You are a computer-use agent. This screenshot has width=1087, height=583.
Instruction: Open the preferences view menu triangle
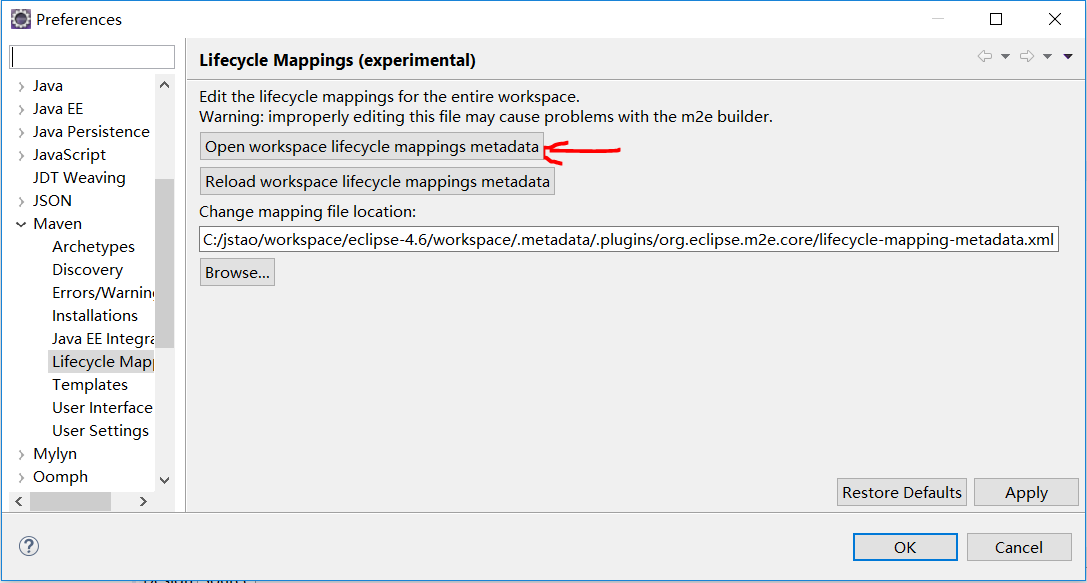point(1068,57)
